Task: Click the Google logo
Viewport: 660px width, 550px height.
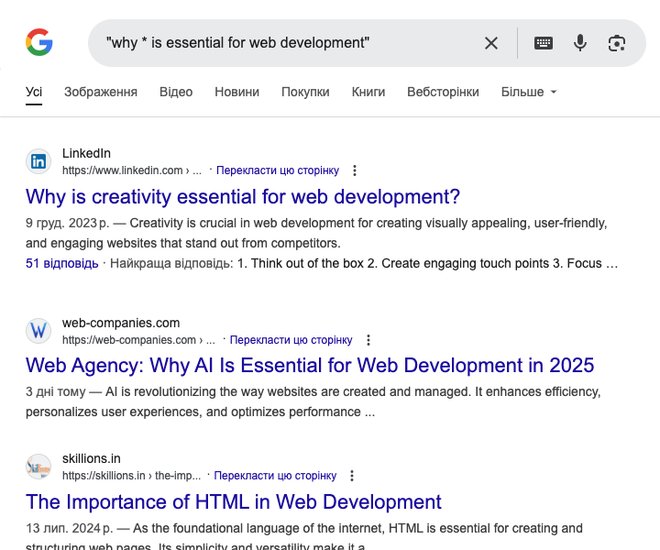Action: (x=39, y=42)
